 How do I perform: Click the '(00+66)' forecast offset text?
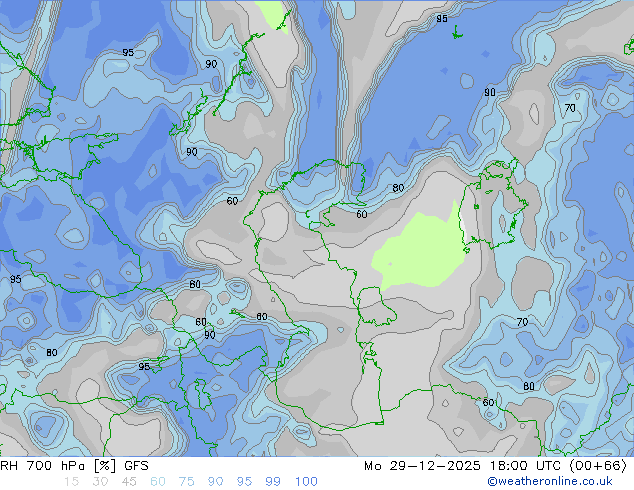(598, 466)
